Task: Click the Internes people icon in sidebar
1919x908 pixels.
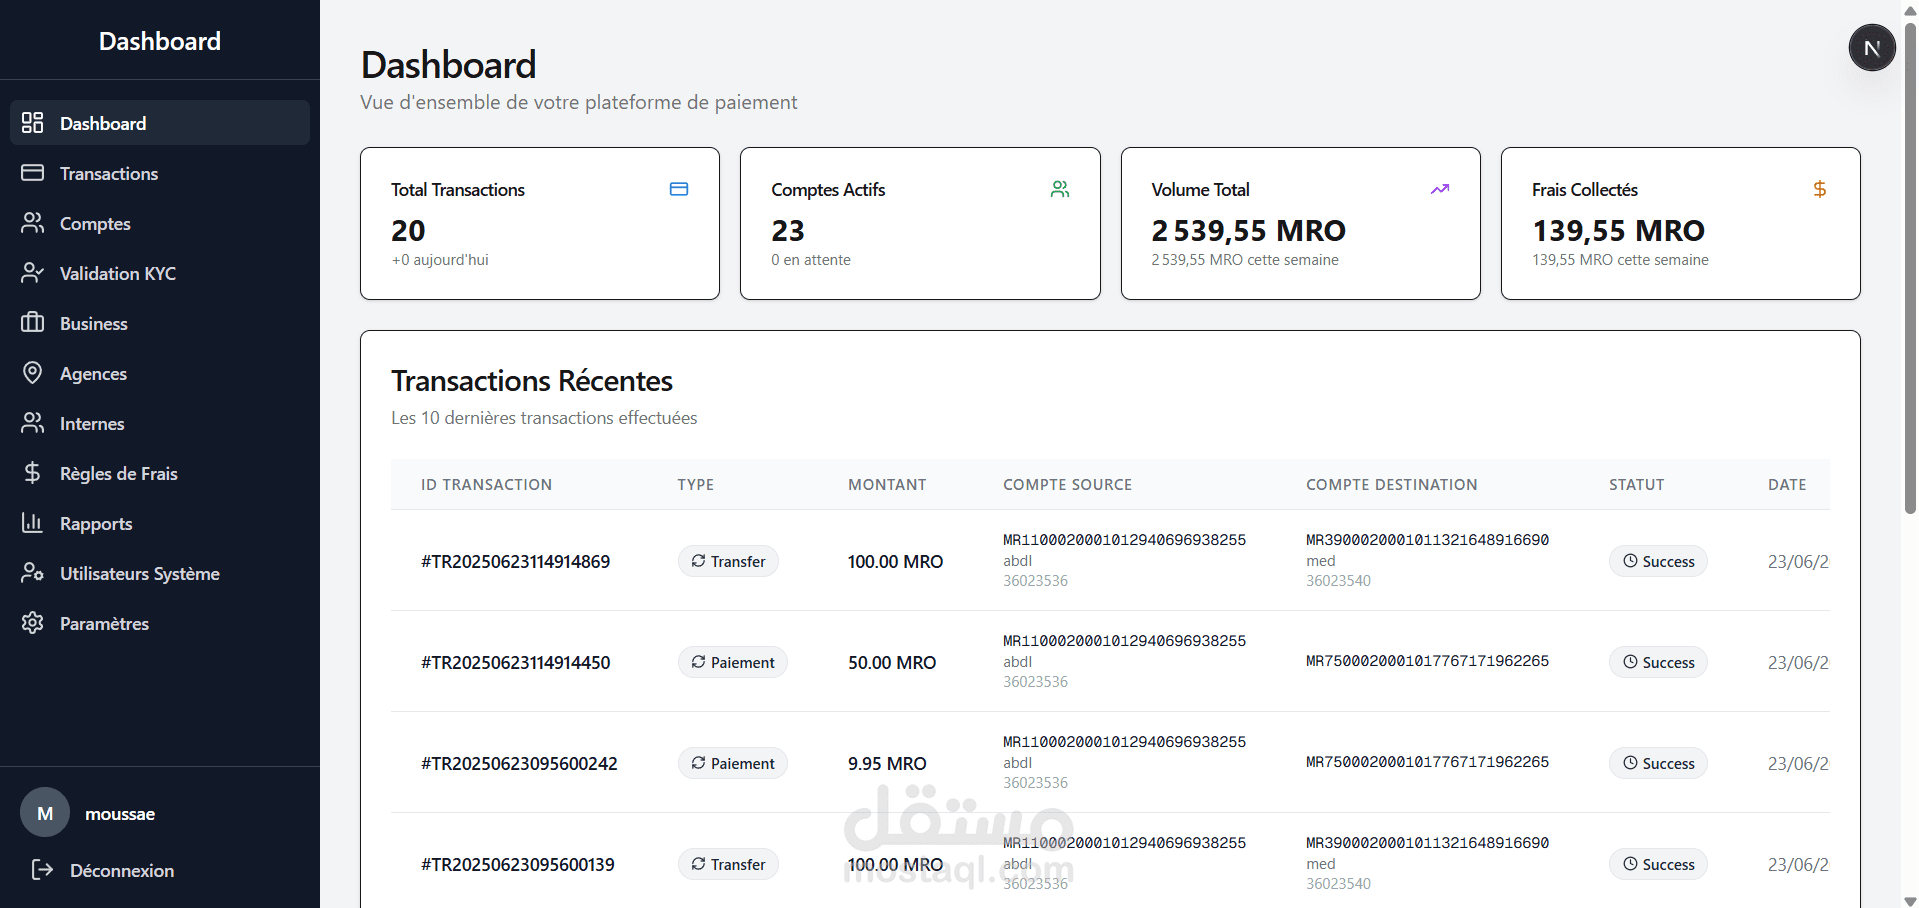Action: [x=33, y=422]
